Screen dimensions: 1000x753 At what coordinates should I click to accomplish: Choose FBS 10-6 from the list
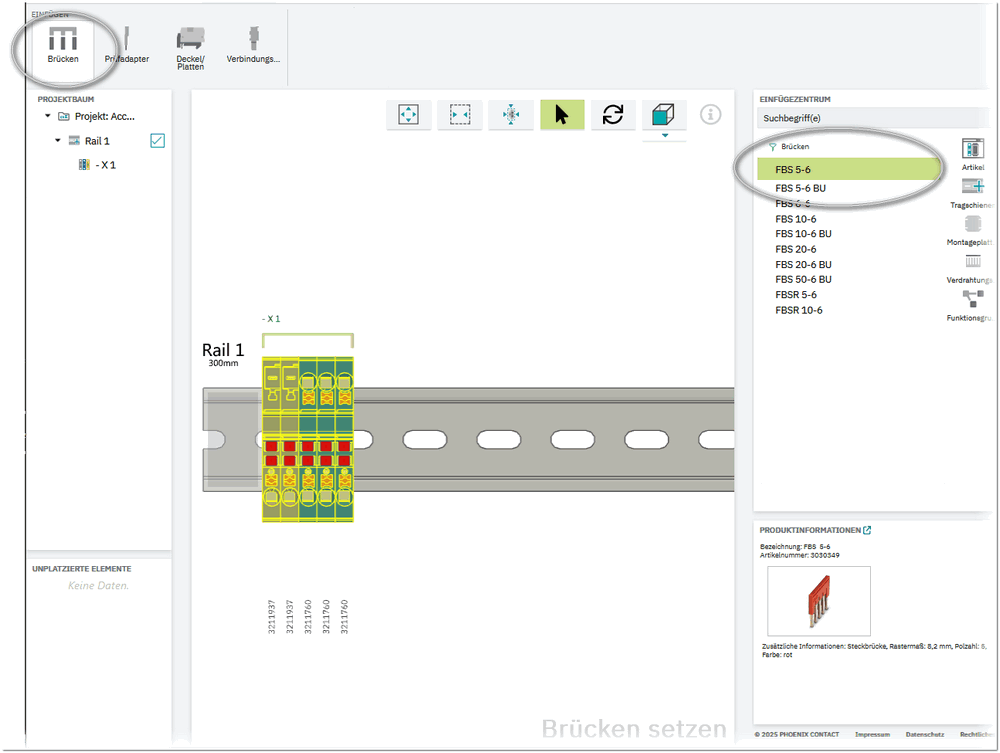coord(795,219)
